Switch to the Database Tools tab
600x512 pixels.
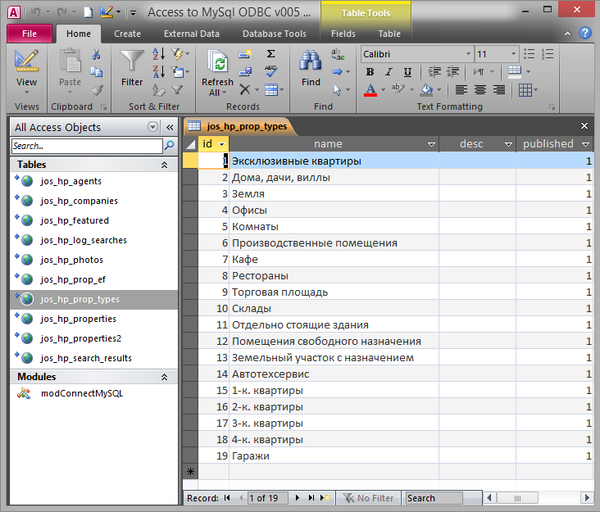(x=274, y=34)
